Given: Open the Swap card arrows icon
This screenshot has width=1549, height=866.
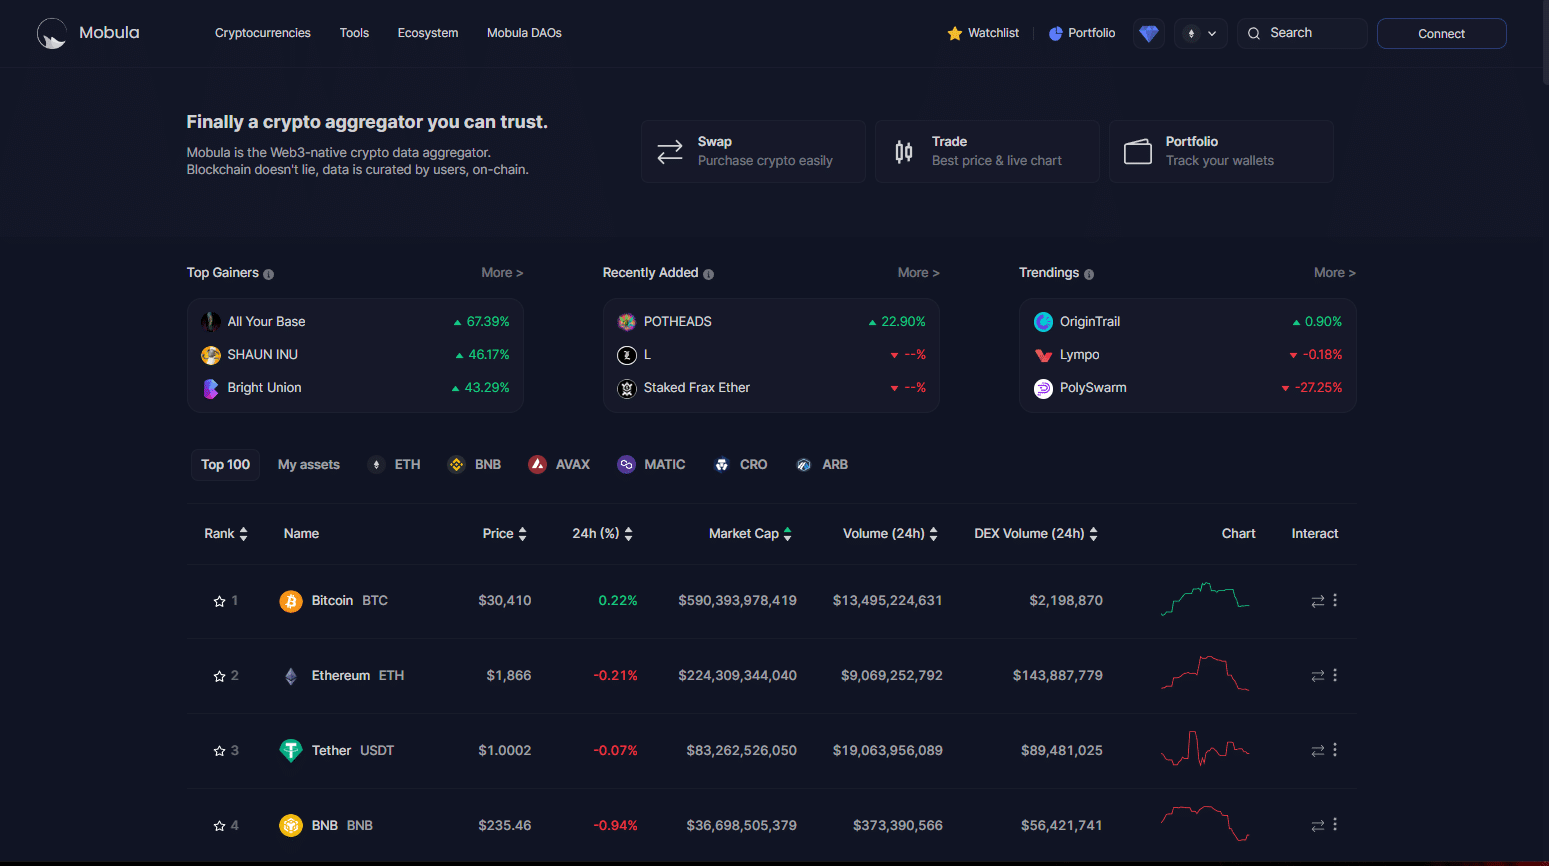Looking at the screenshot, I should coord(670,152).
